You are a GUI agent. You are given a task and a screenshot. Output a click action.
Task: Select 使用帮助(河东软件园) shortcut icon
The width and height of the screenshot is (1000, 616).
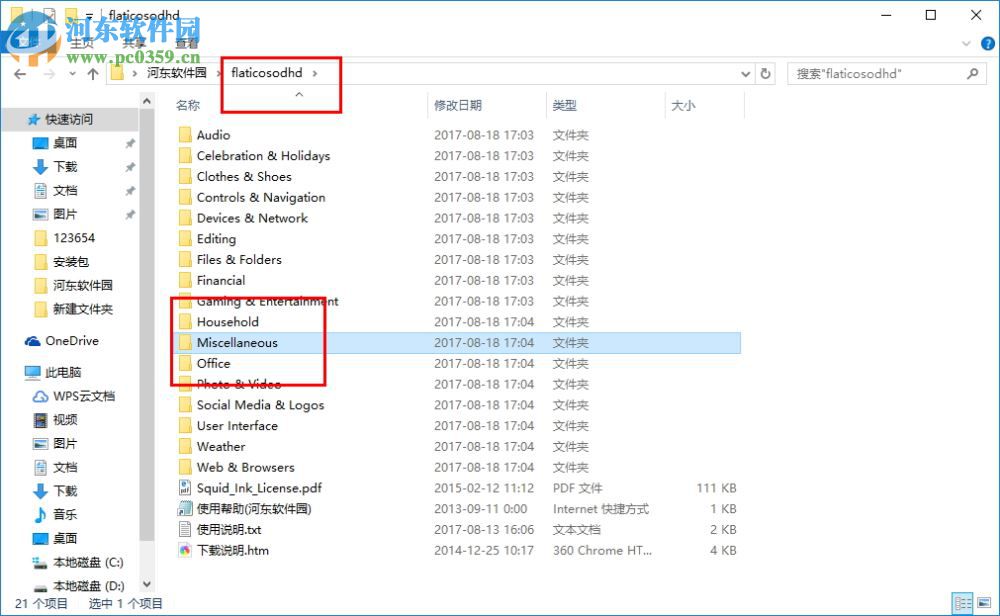185,509
